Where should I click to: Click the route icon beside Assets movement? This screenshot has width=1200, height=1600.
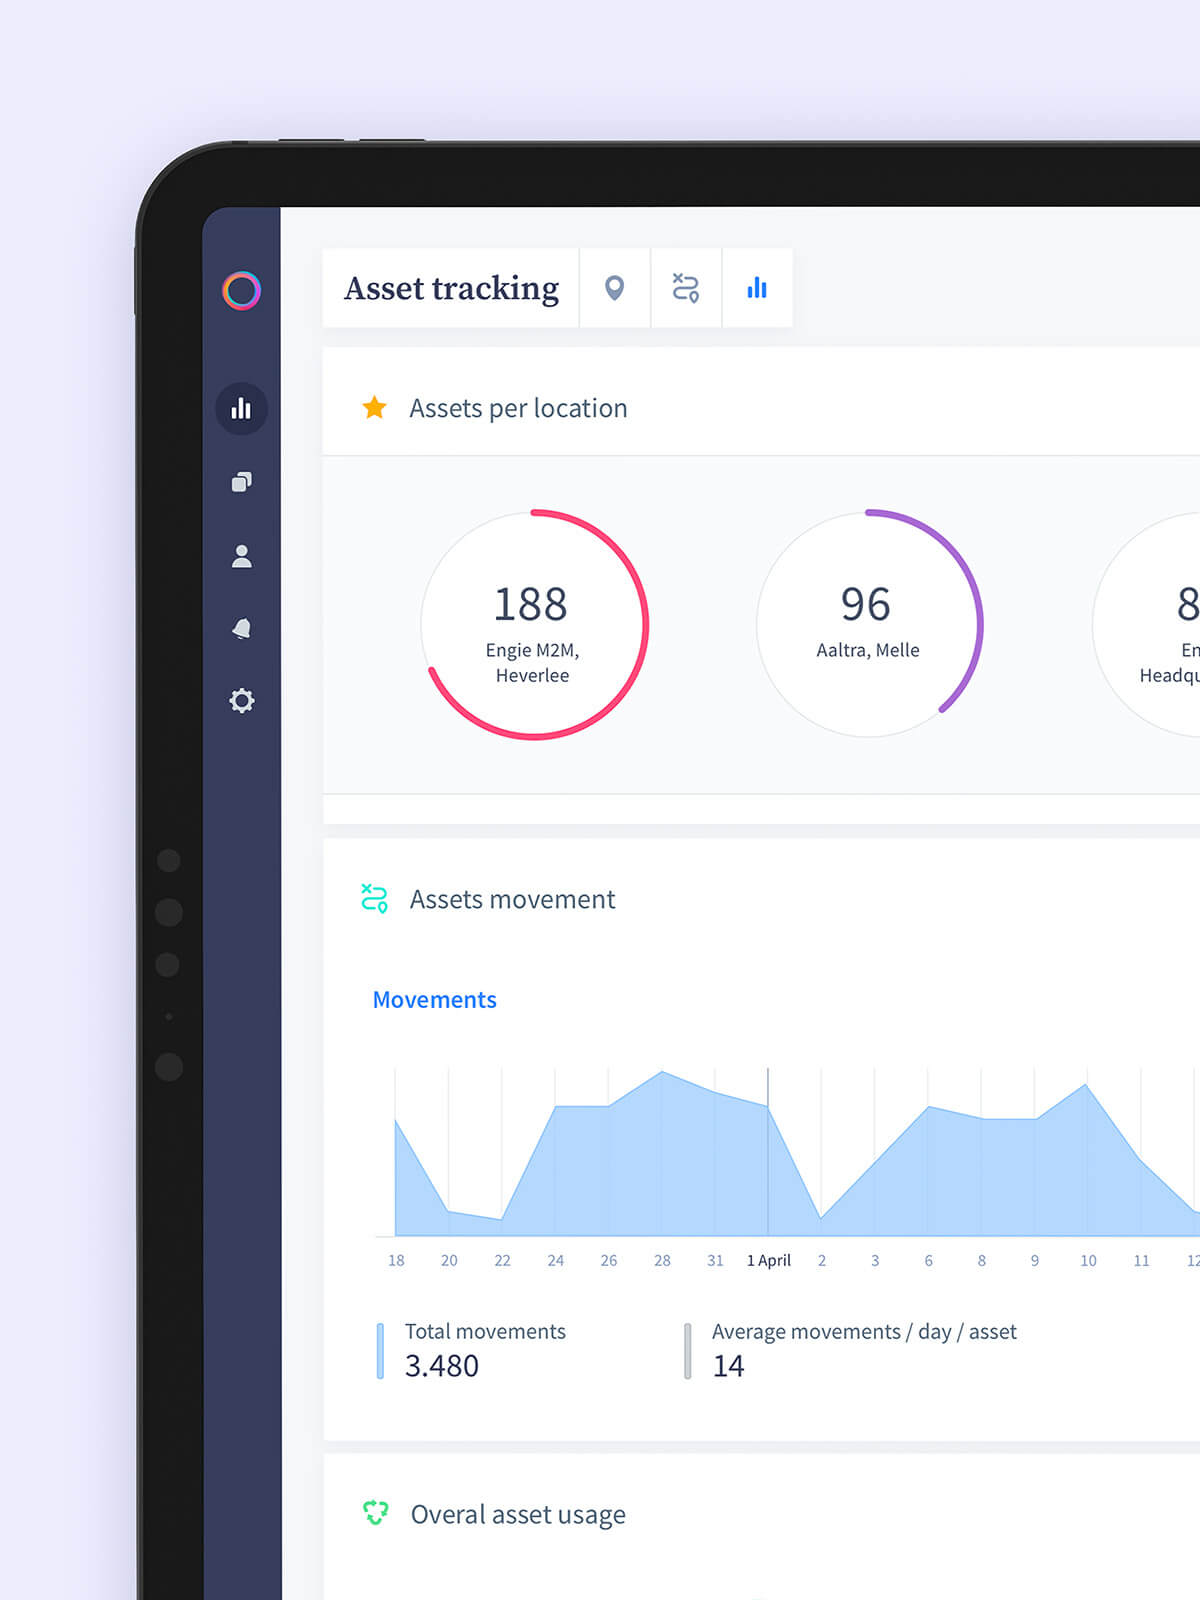pyautogui.click(x=374, y=898)
